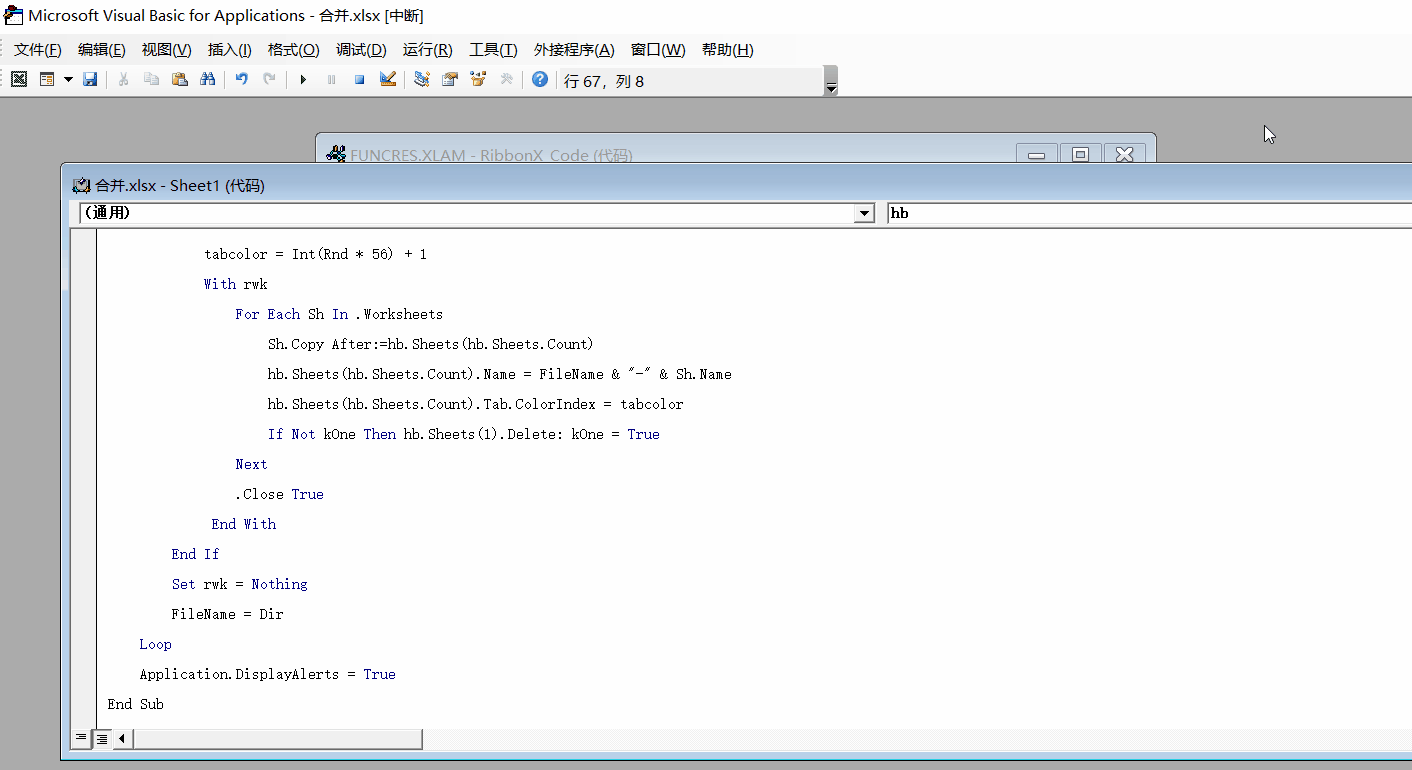This screenshot has height=770, width=1412.
Task: Open the 外接程序(A) menu
Action: tap(574, 50)
